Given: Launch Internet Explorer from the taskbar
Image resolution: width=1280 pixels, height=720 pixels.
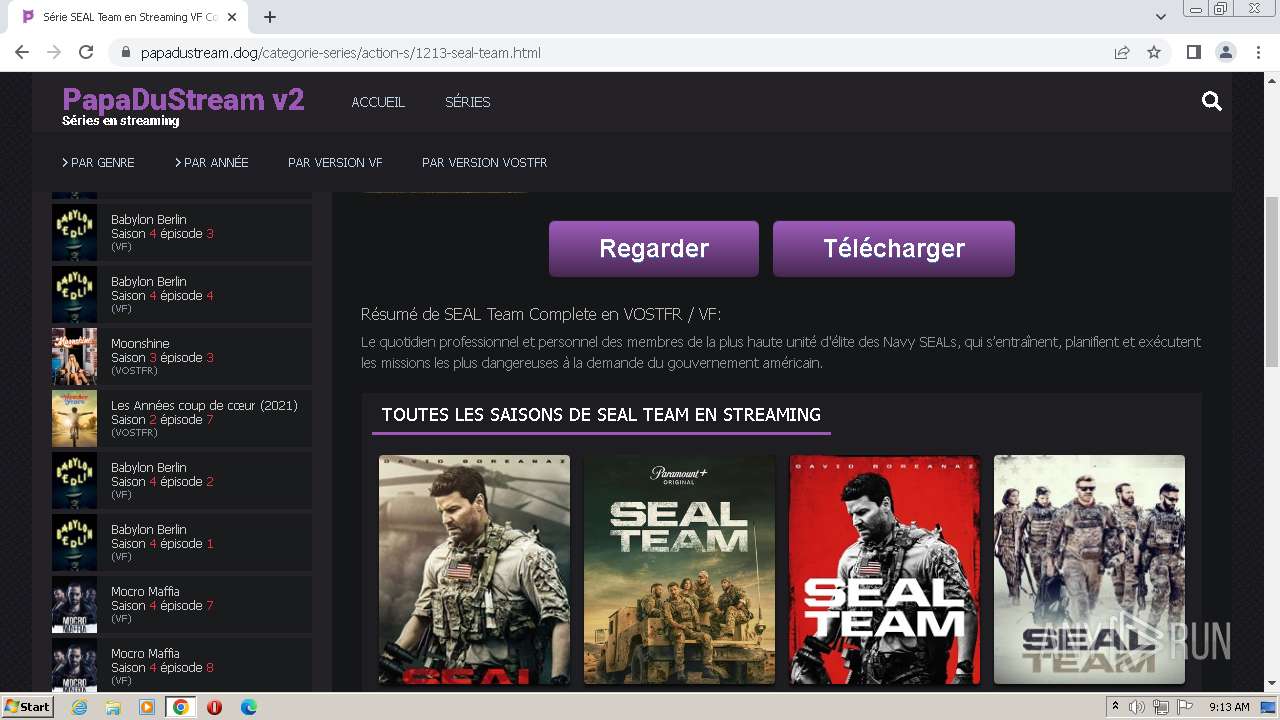Looking at the screenshot, I should pos(80,707).
